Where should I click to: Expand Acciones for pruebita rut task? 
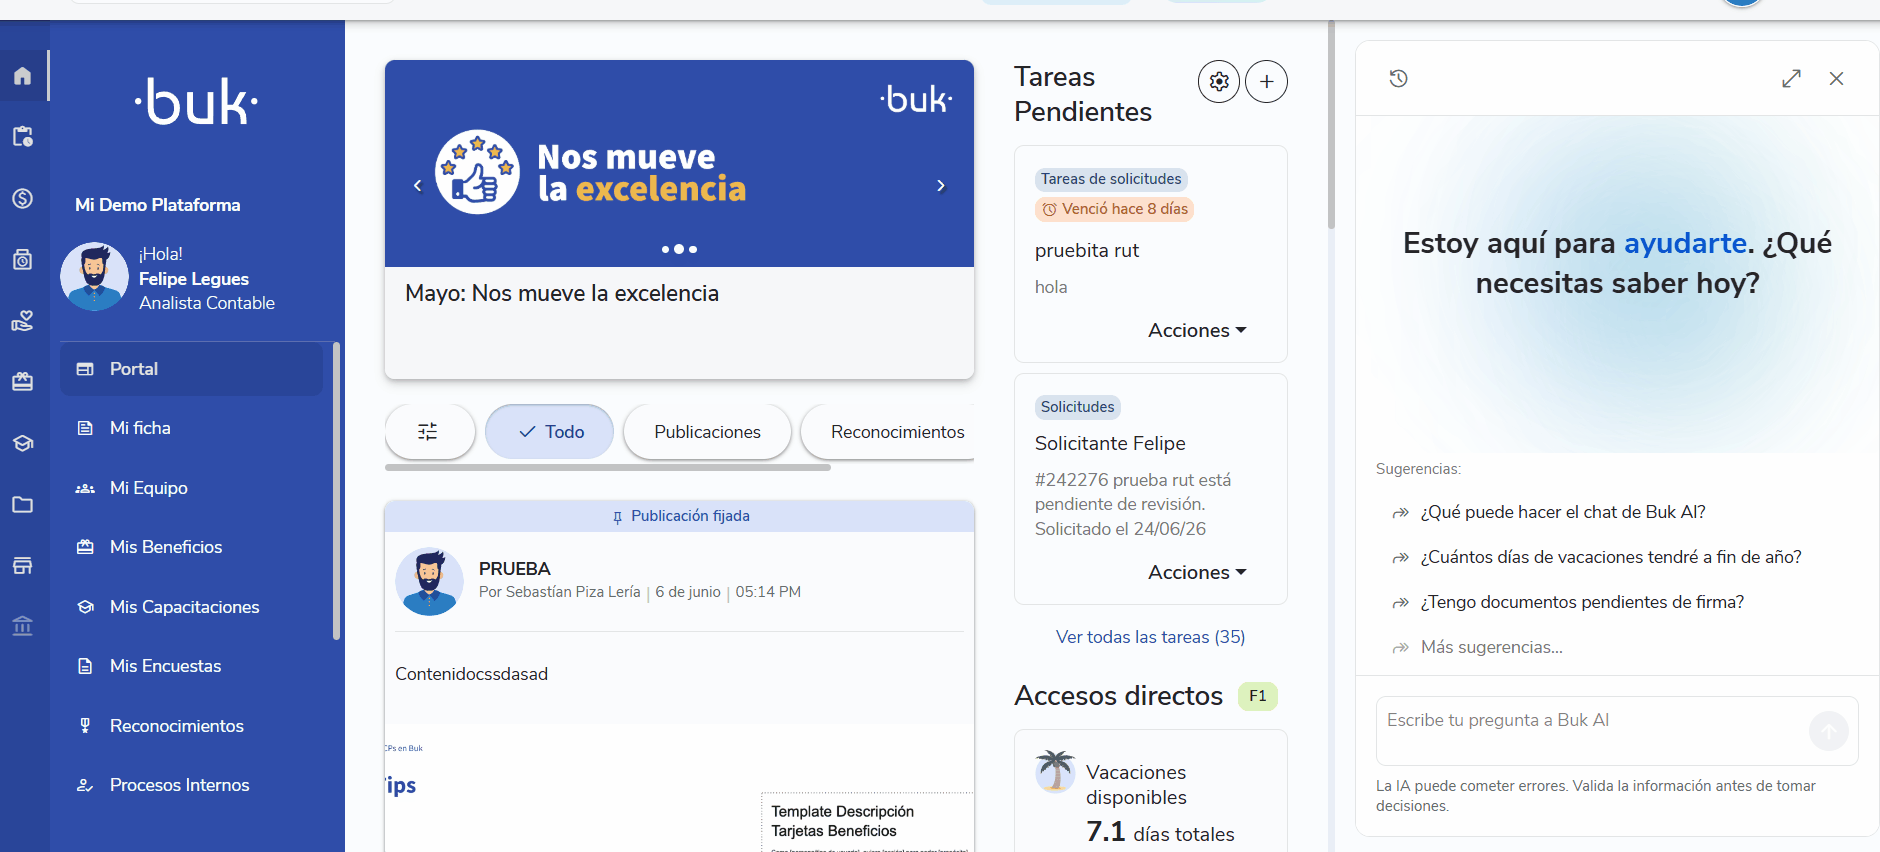1197,330
